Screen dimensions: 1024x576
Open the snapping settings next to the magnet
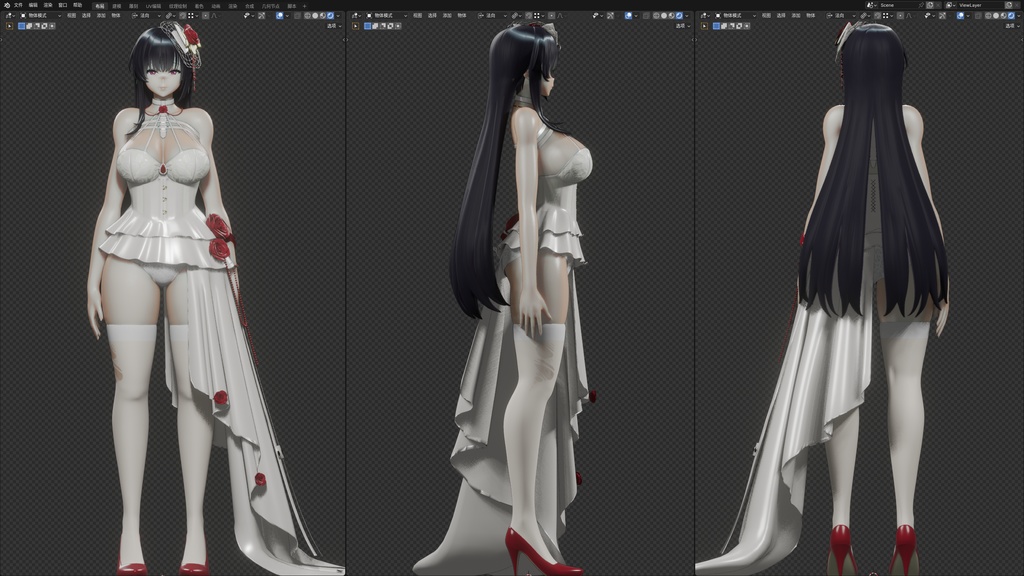pos(174,16)
